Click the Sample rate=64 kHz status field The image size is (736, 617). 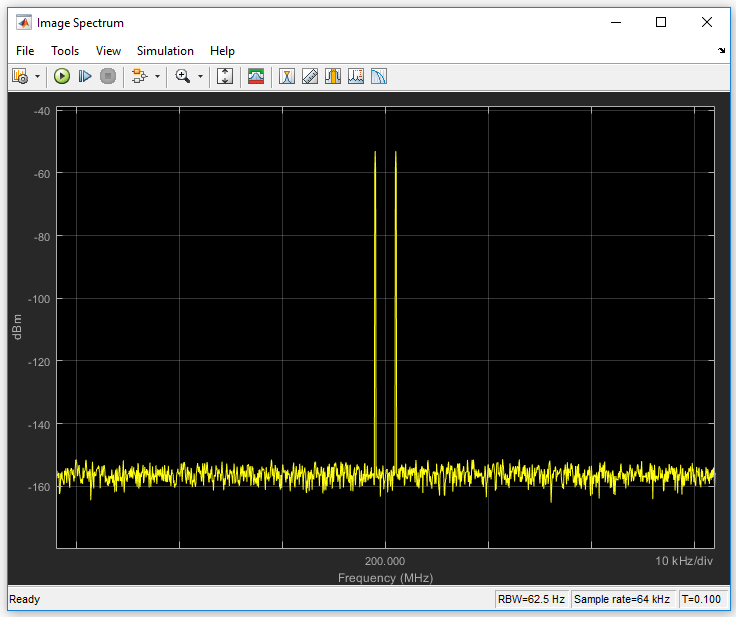[623, 600]
